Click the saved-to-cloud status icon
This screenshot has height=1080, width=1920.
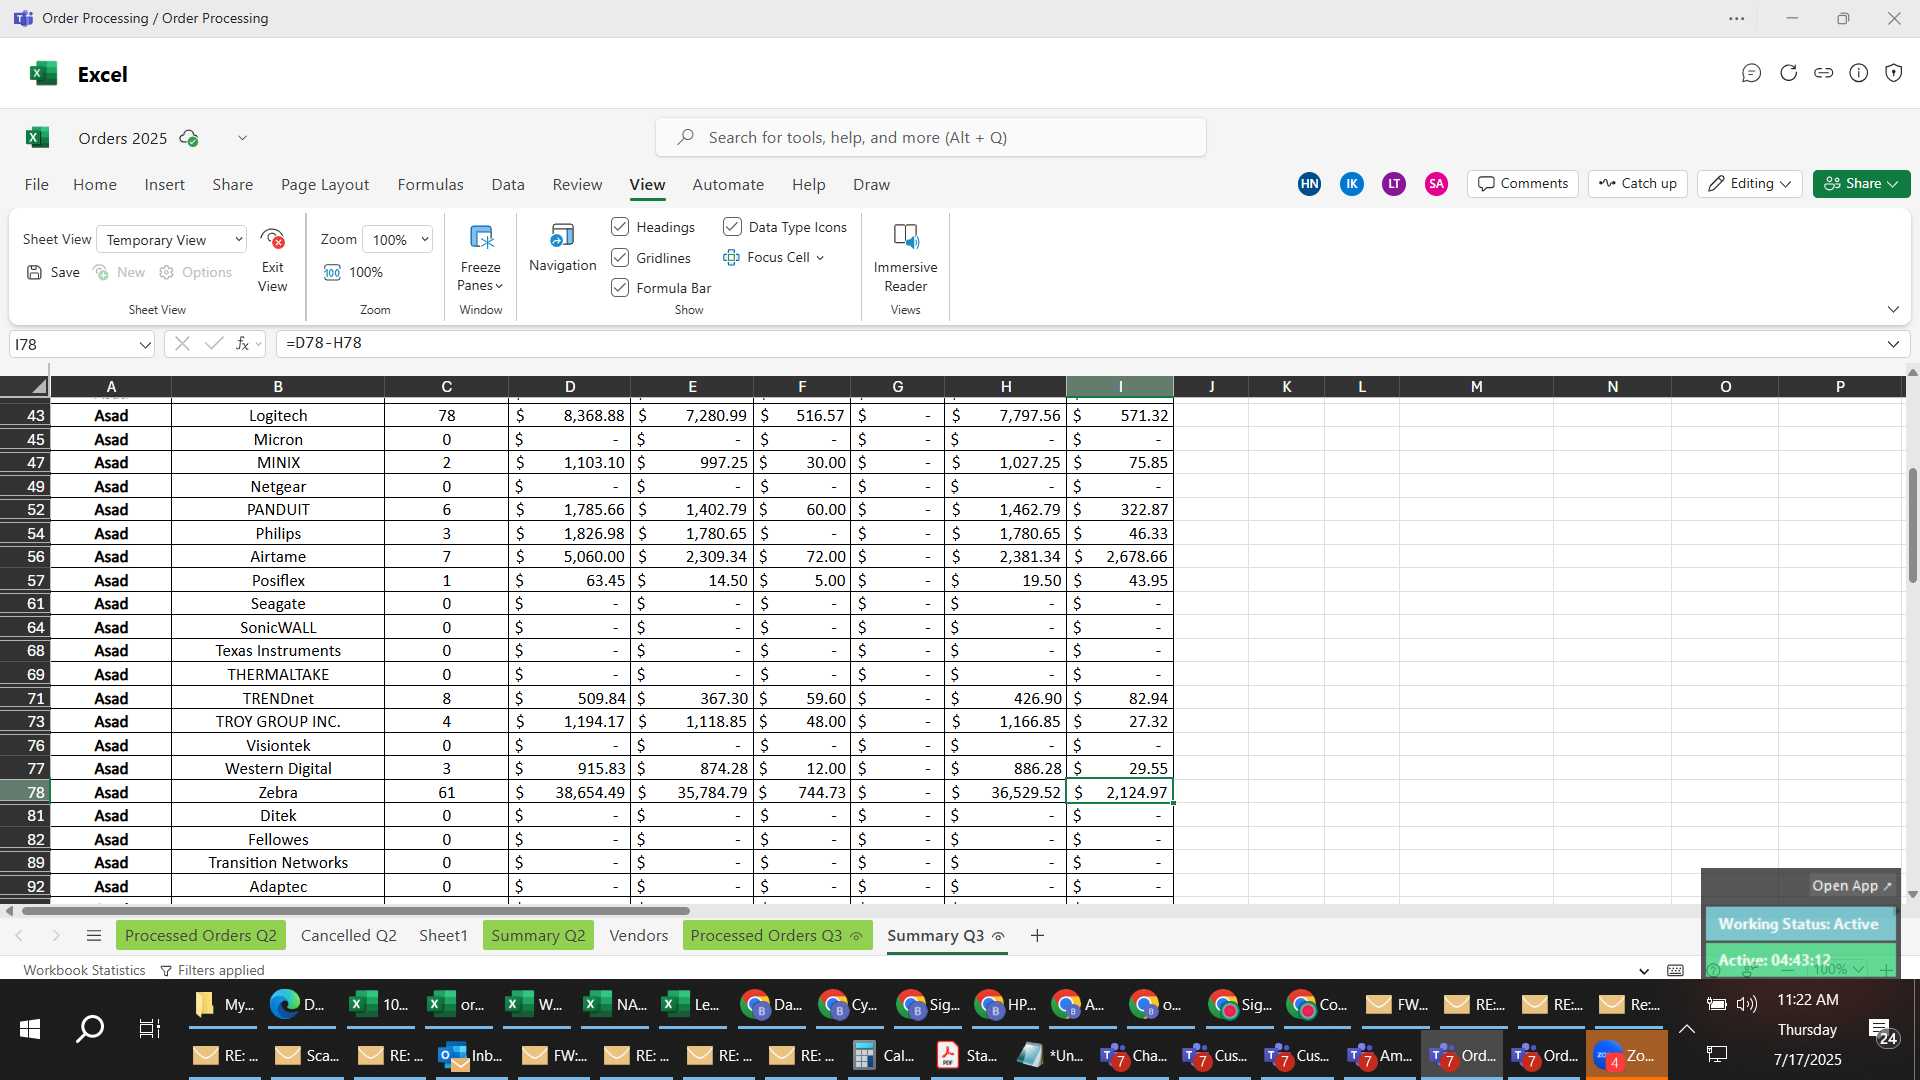click(188, 138)
